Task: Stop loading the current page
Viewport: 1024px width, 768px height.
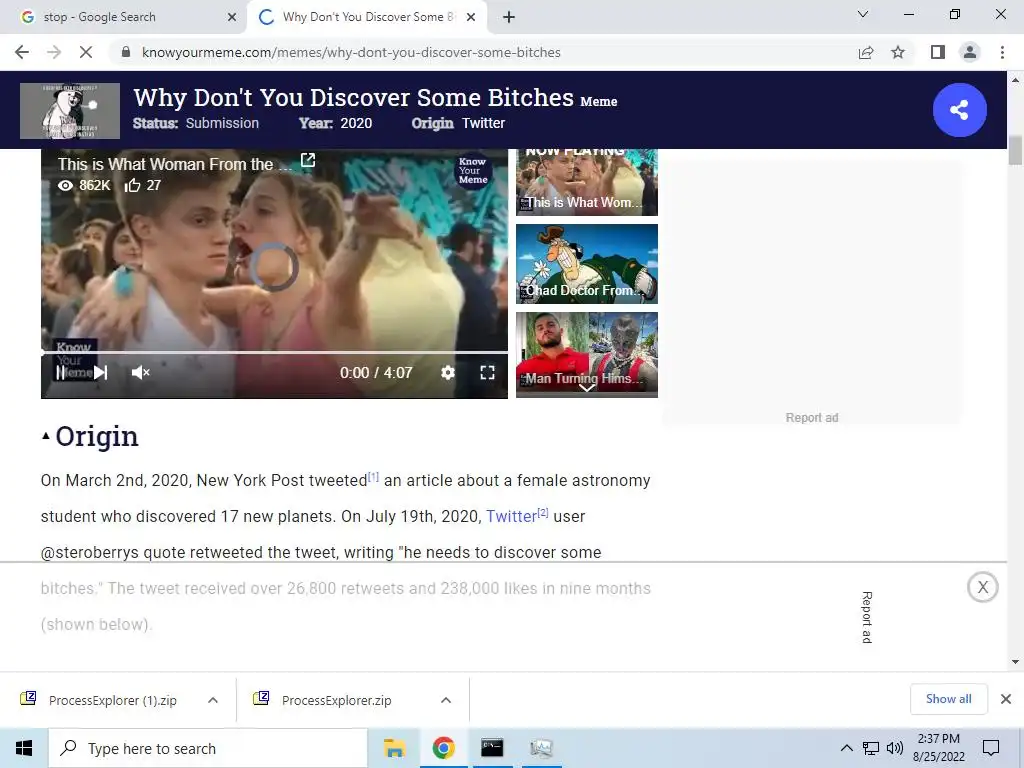Action: point(86,52)
